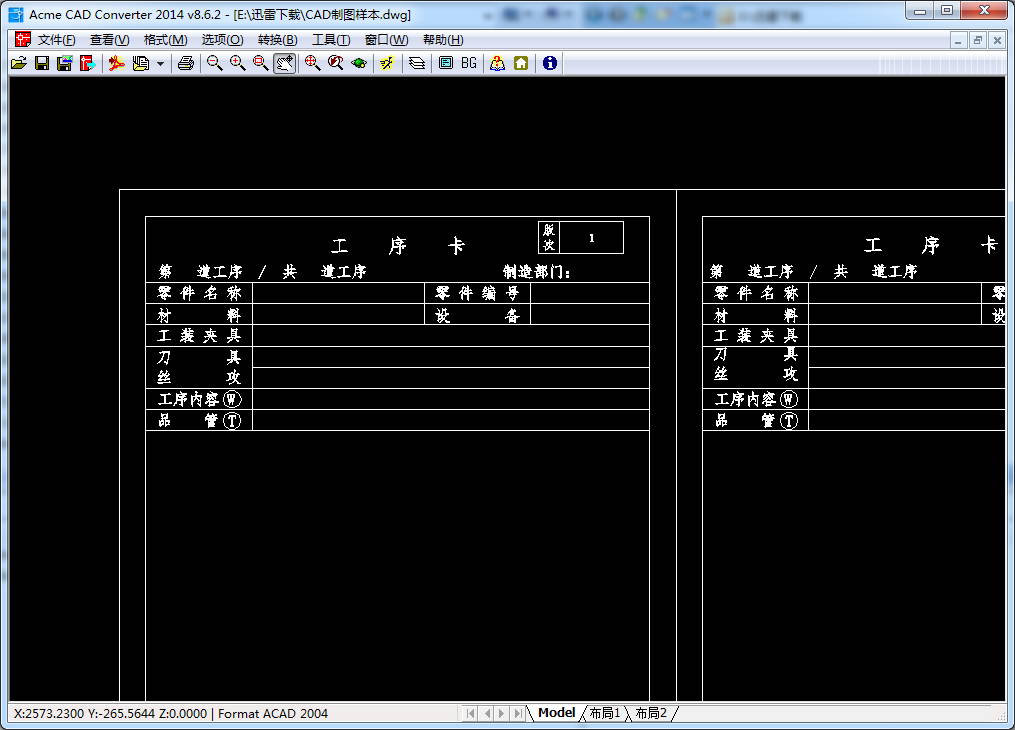The image size is (1015, 730).
Task: Open a drawing file
Action: coord(18,63)
